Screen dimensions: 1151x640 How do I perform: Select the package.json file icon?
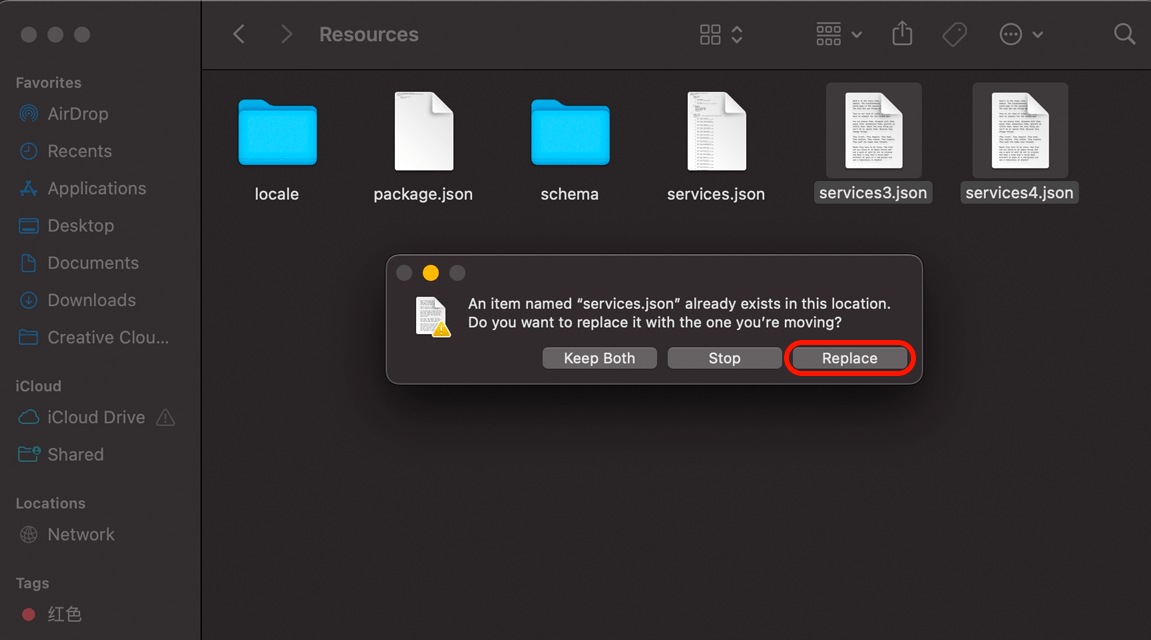424,131
